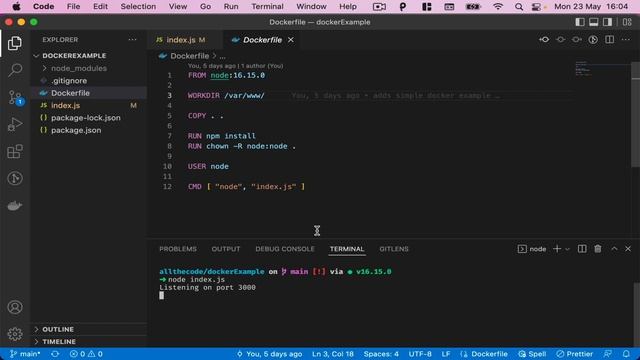Open the Explorer view in activity bar

pyautogui.click(x=15, y=43)
